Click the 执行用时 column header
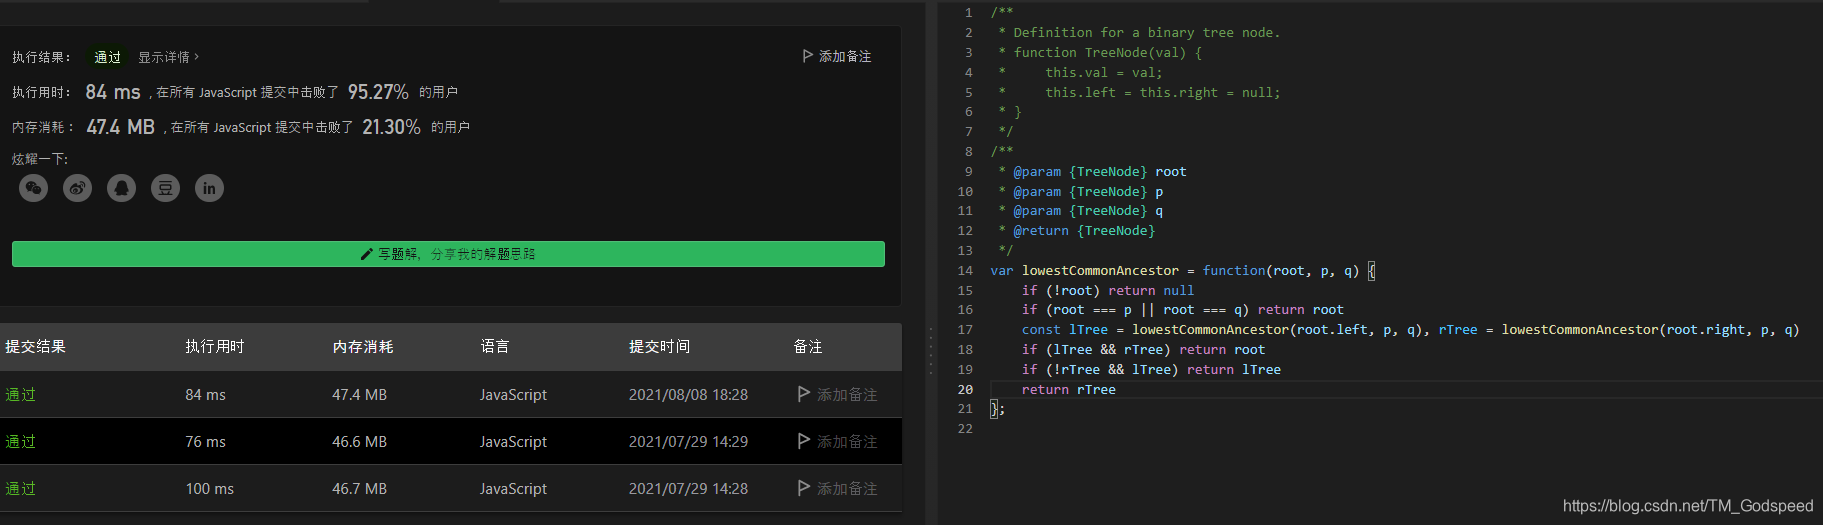Image resolution: width=1823 pixels, height=525 pixels. pyautogui.click(x=215, y=346)
